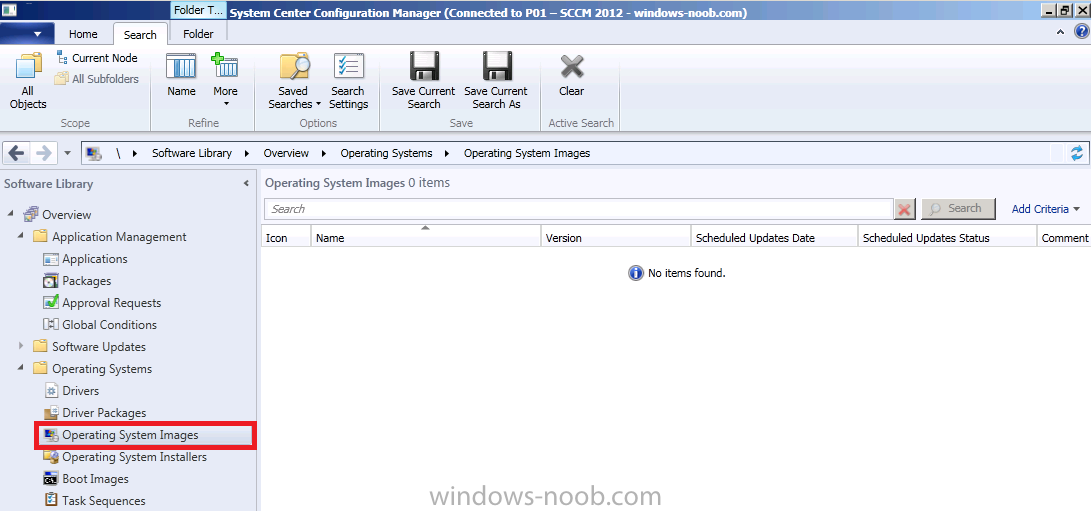This screenshot has height=511, width=1091.
Task: Open the Task Sequences node
Action: pyautogui.click(x=104, y=501)
